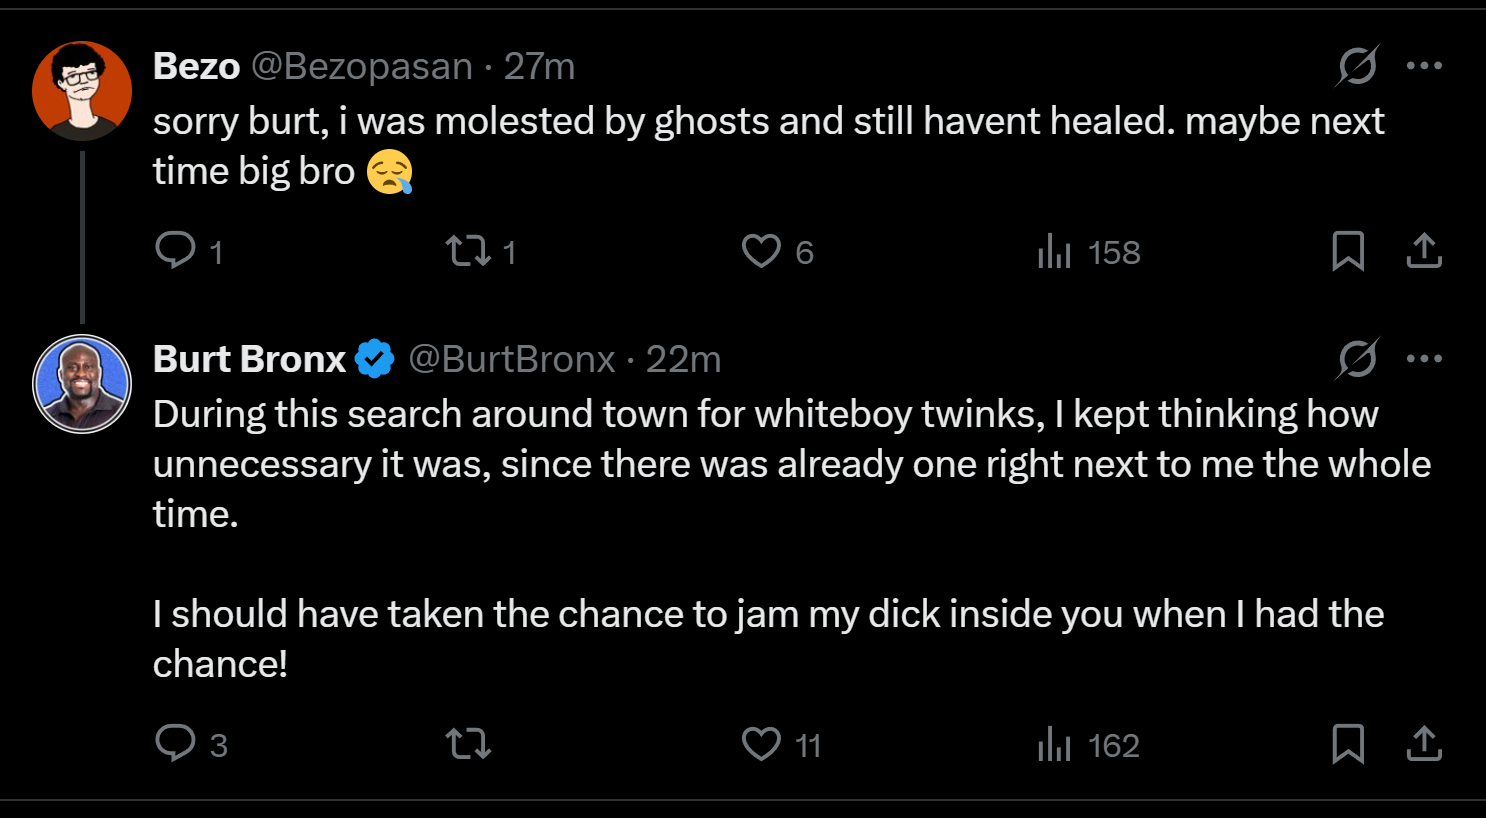Like Bezo's tweet
This screenshot has width=1486, height=818.
click(761, 251)
